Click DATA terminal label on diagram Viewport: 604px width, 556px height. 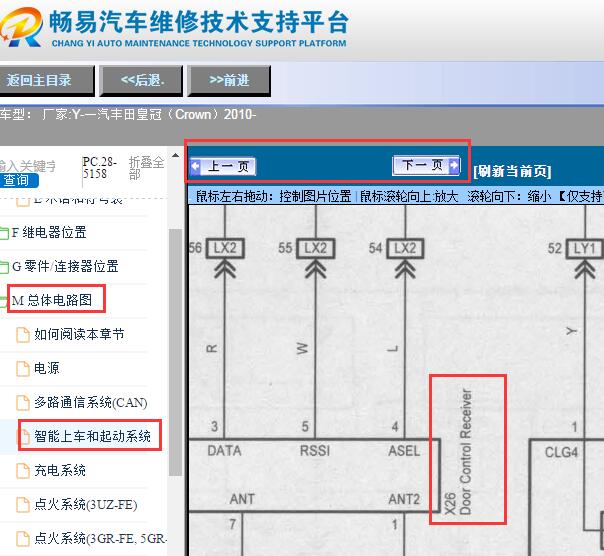(224, 450)
